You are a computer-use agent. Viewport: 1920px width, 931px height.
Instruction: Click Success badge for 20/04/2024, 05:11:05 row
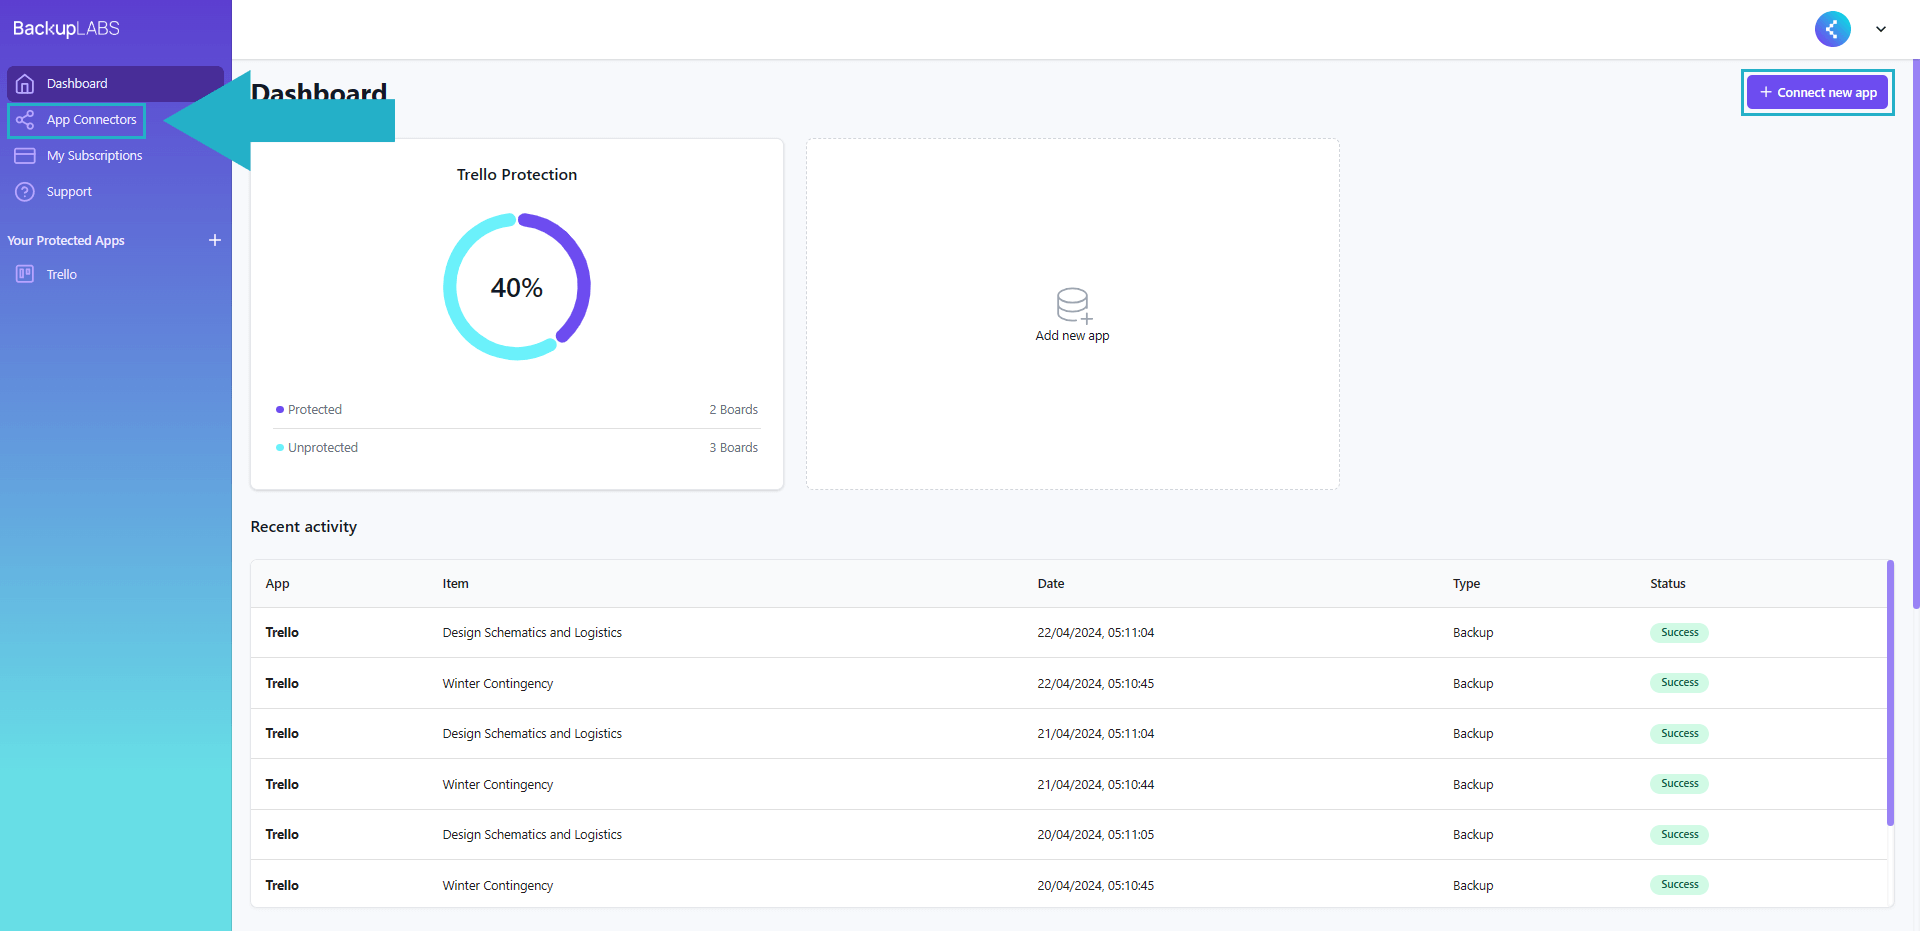pyautogui.click(x=1679, y=834)
